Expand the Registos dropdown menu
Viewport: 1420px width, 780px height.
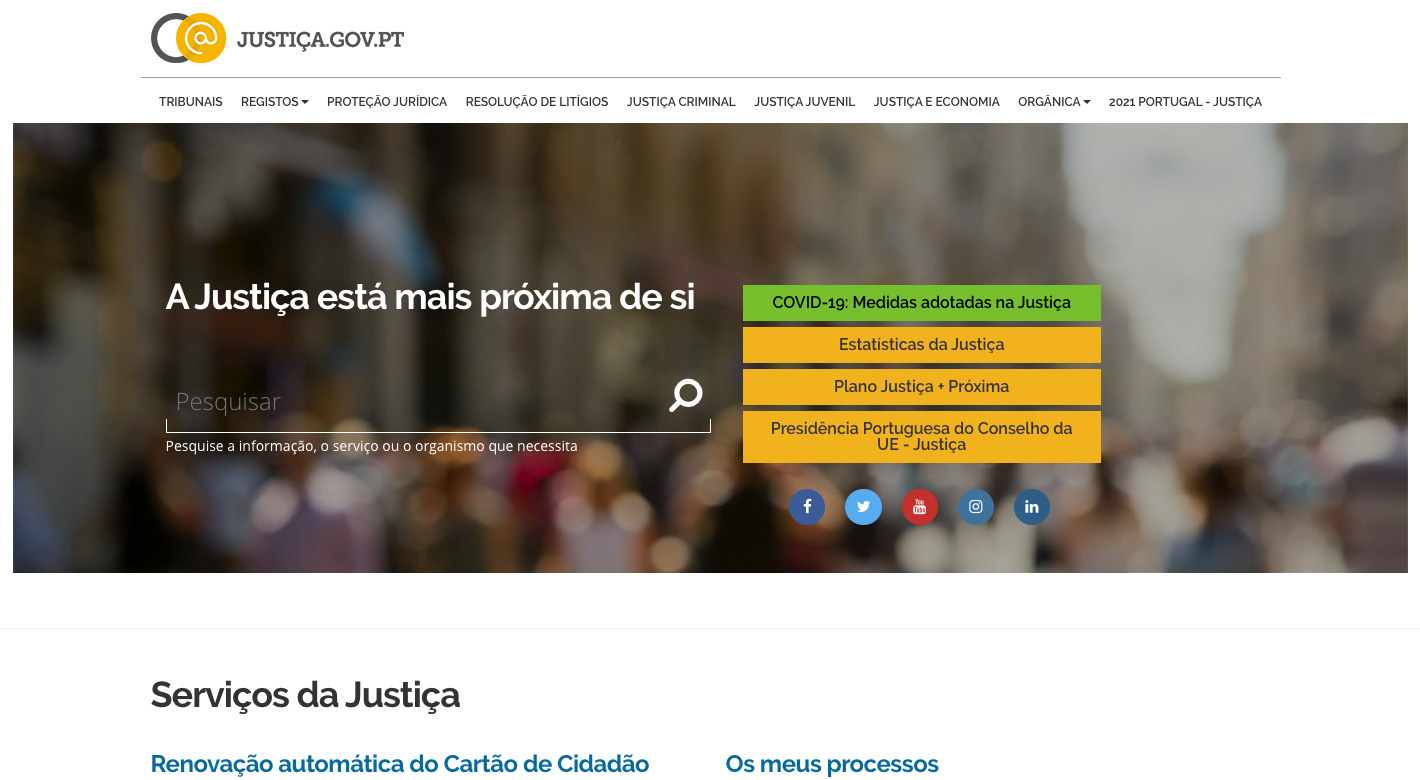tap(274, 102)
